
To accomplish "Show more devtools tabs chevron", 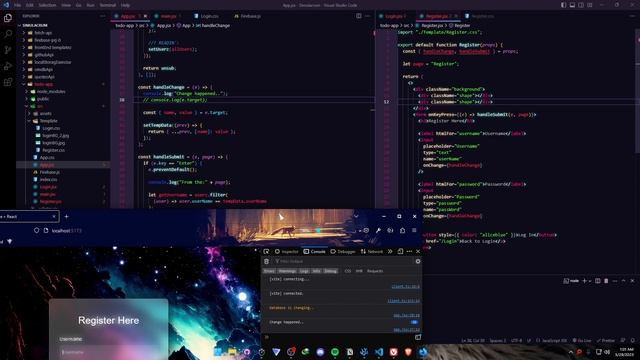I will 390,251.
